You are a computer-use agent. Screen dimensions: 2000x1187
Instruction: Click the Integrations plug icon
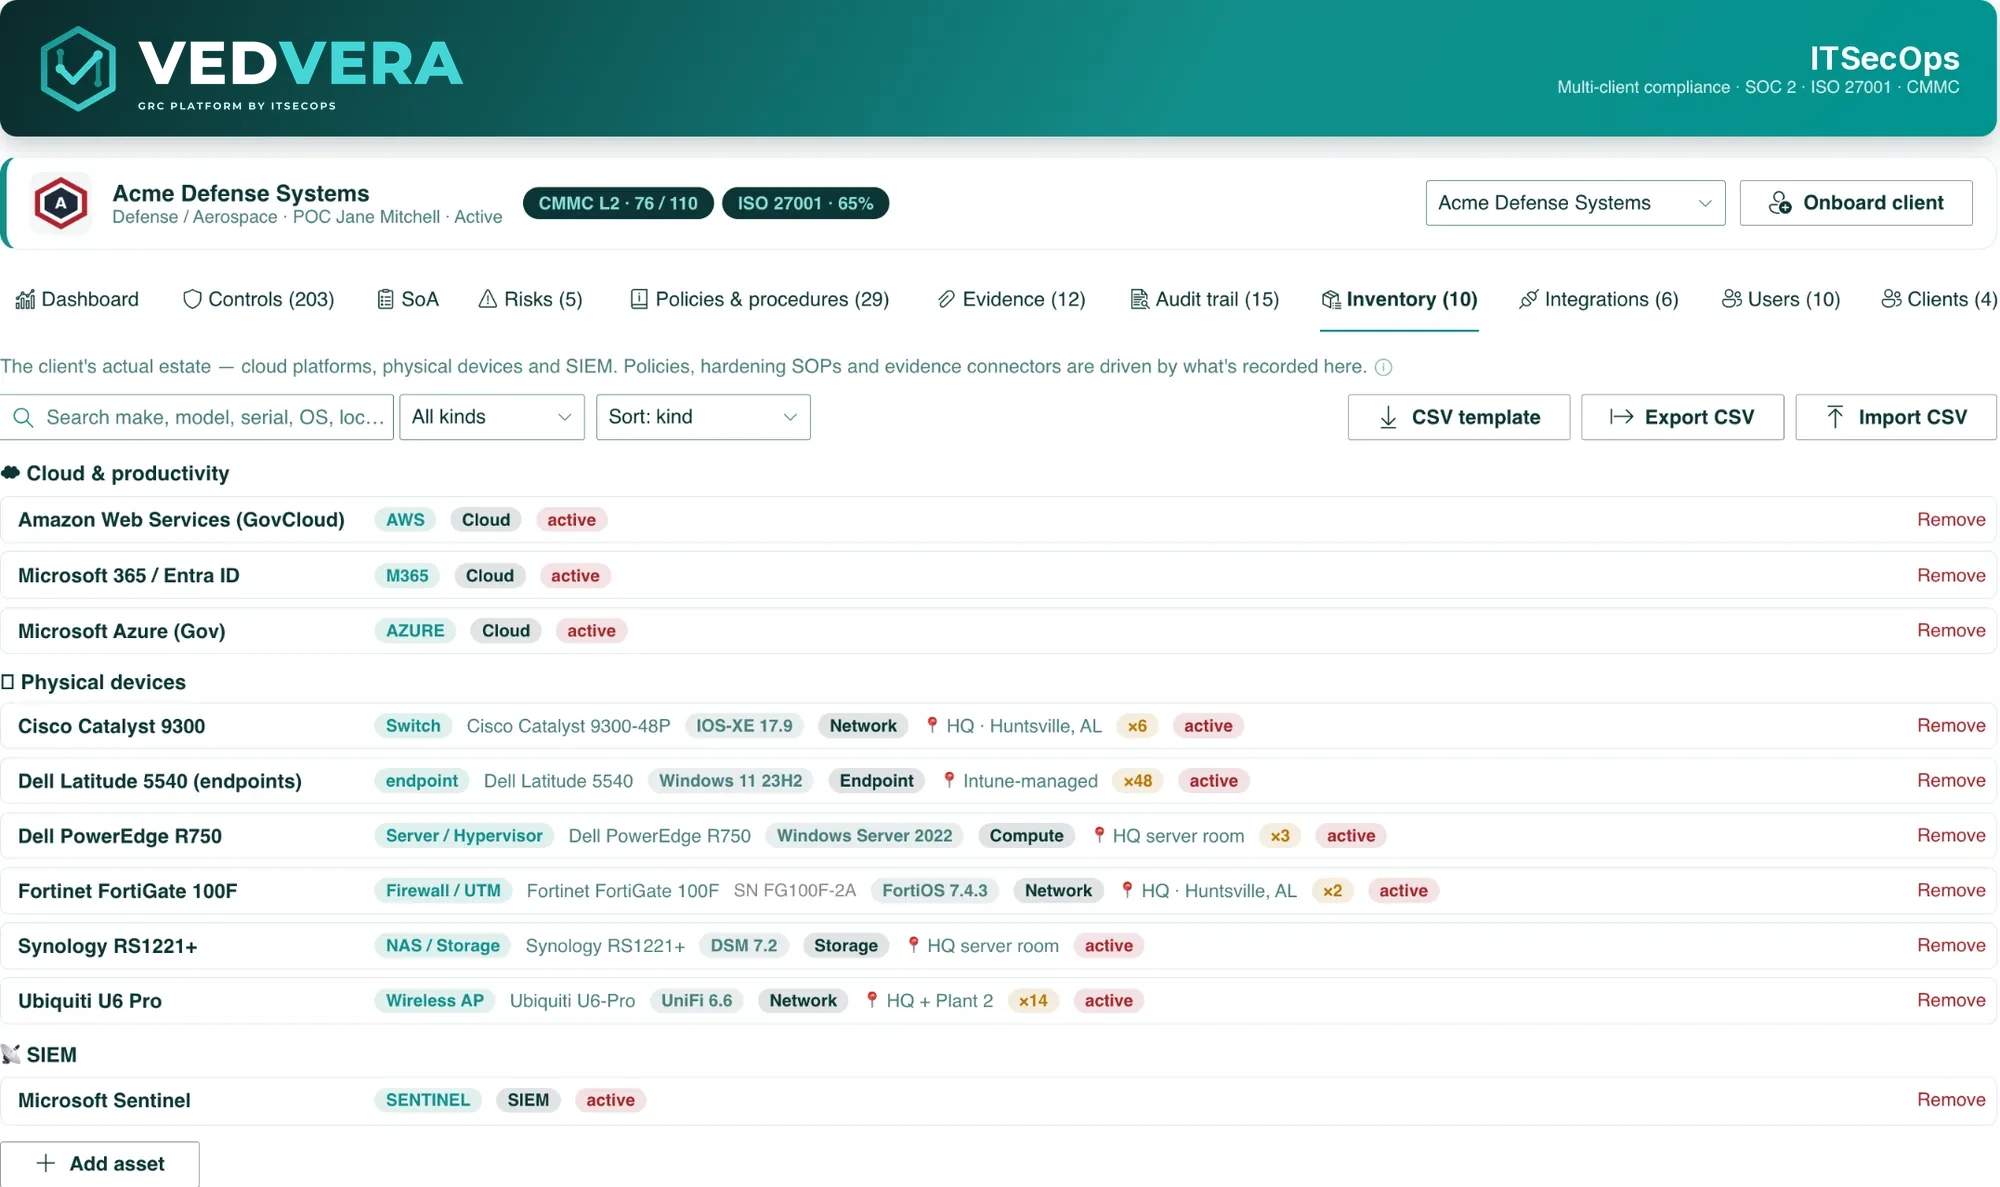pyautogui.click(x=1528, y=299)
